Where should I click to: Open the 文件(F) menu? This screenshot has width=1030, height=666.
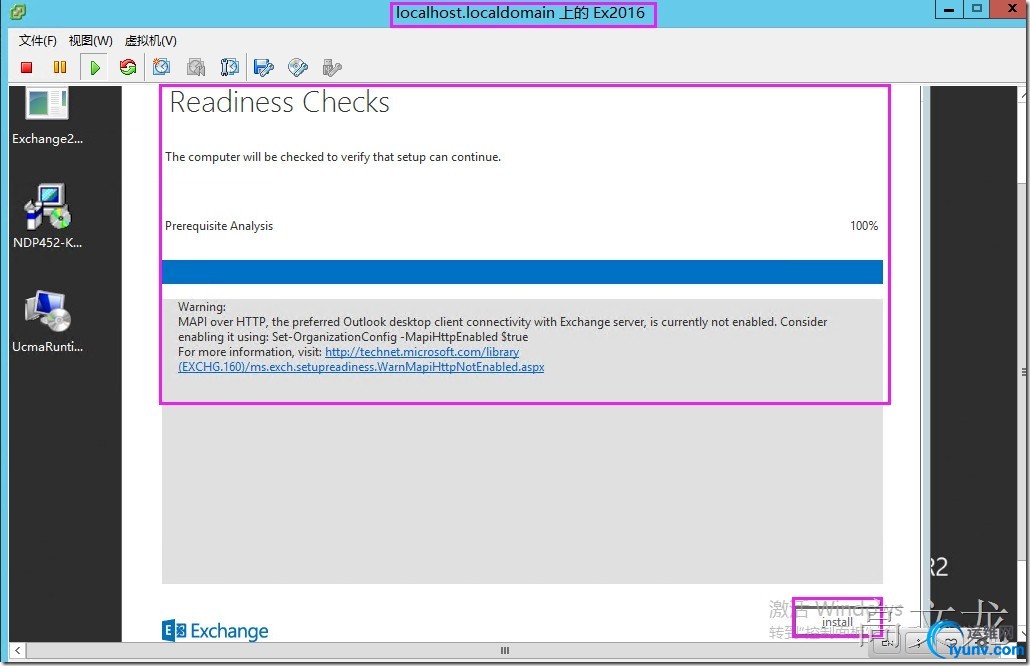37,41
